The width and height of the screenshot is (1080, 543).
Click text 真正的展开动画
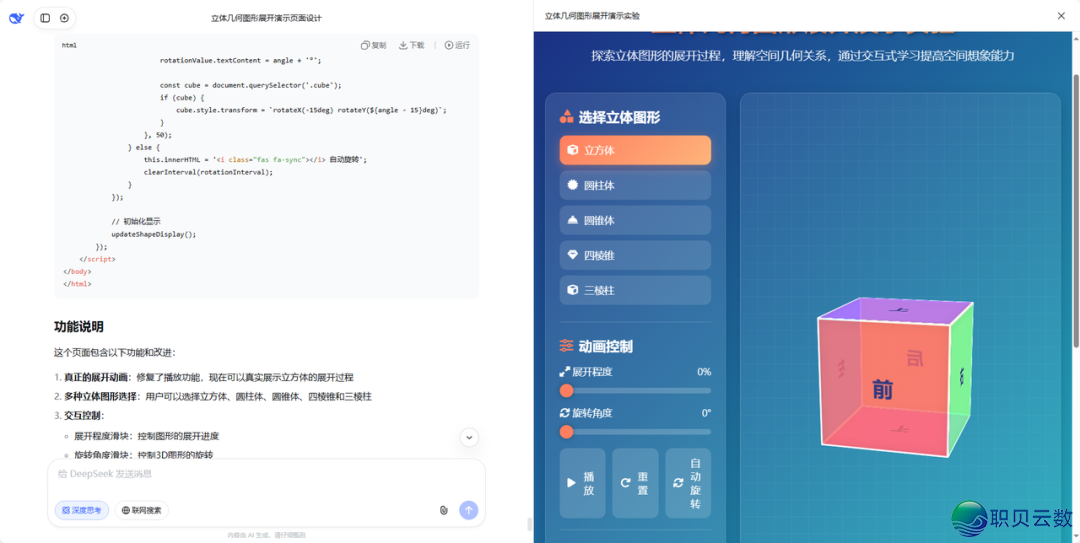pos(98,378)
